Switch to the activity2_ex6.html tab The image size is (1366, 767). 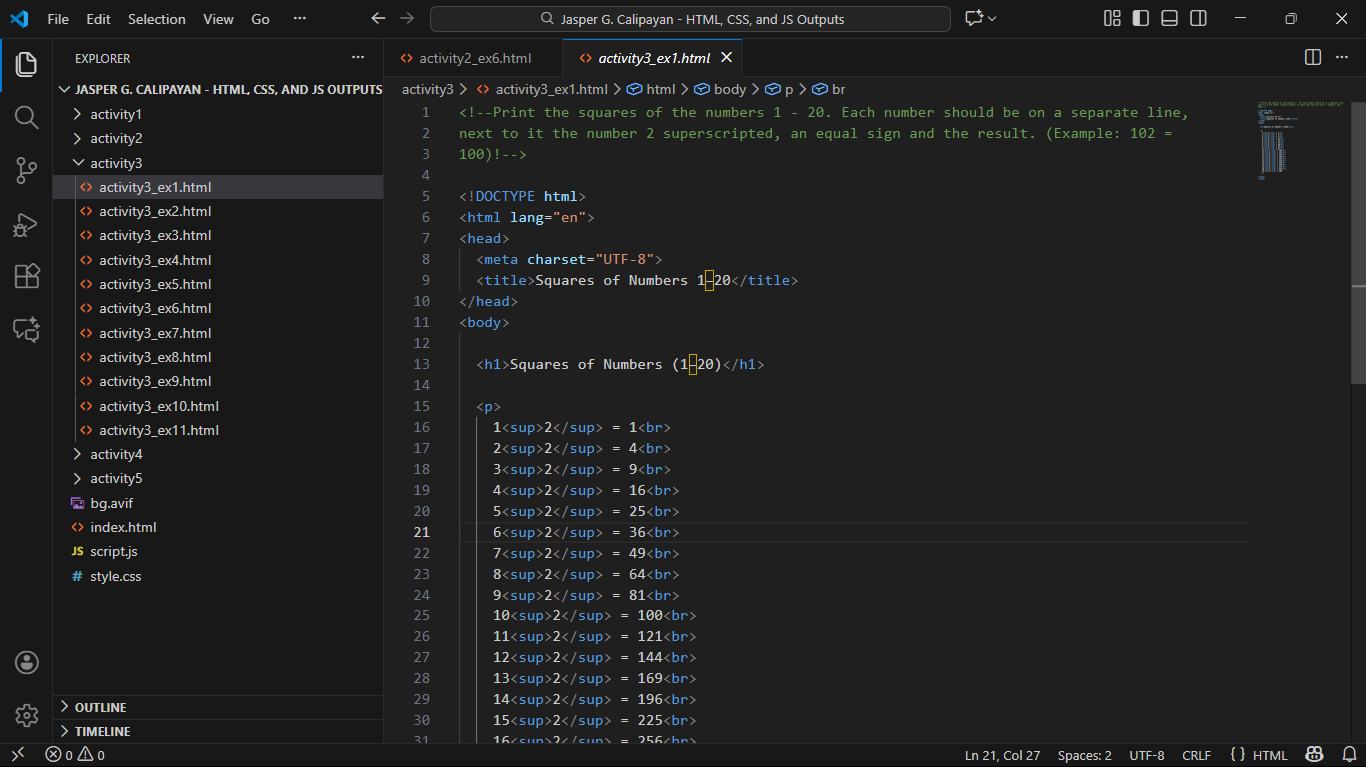coord(474,58)
